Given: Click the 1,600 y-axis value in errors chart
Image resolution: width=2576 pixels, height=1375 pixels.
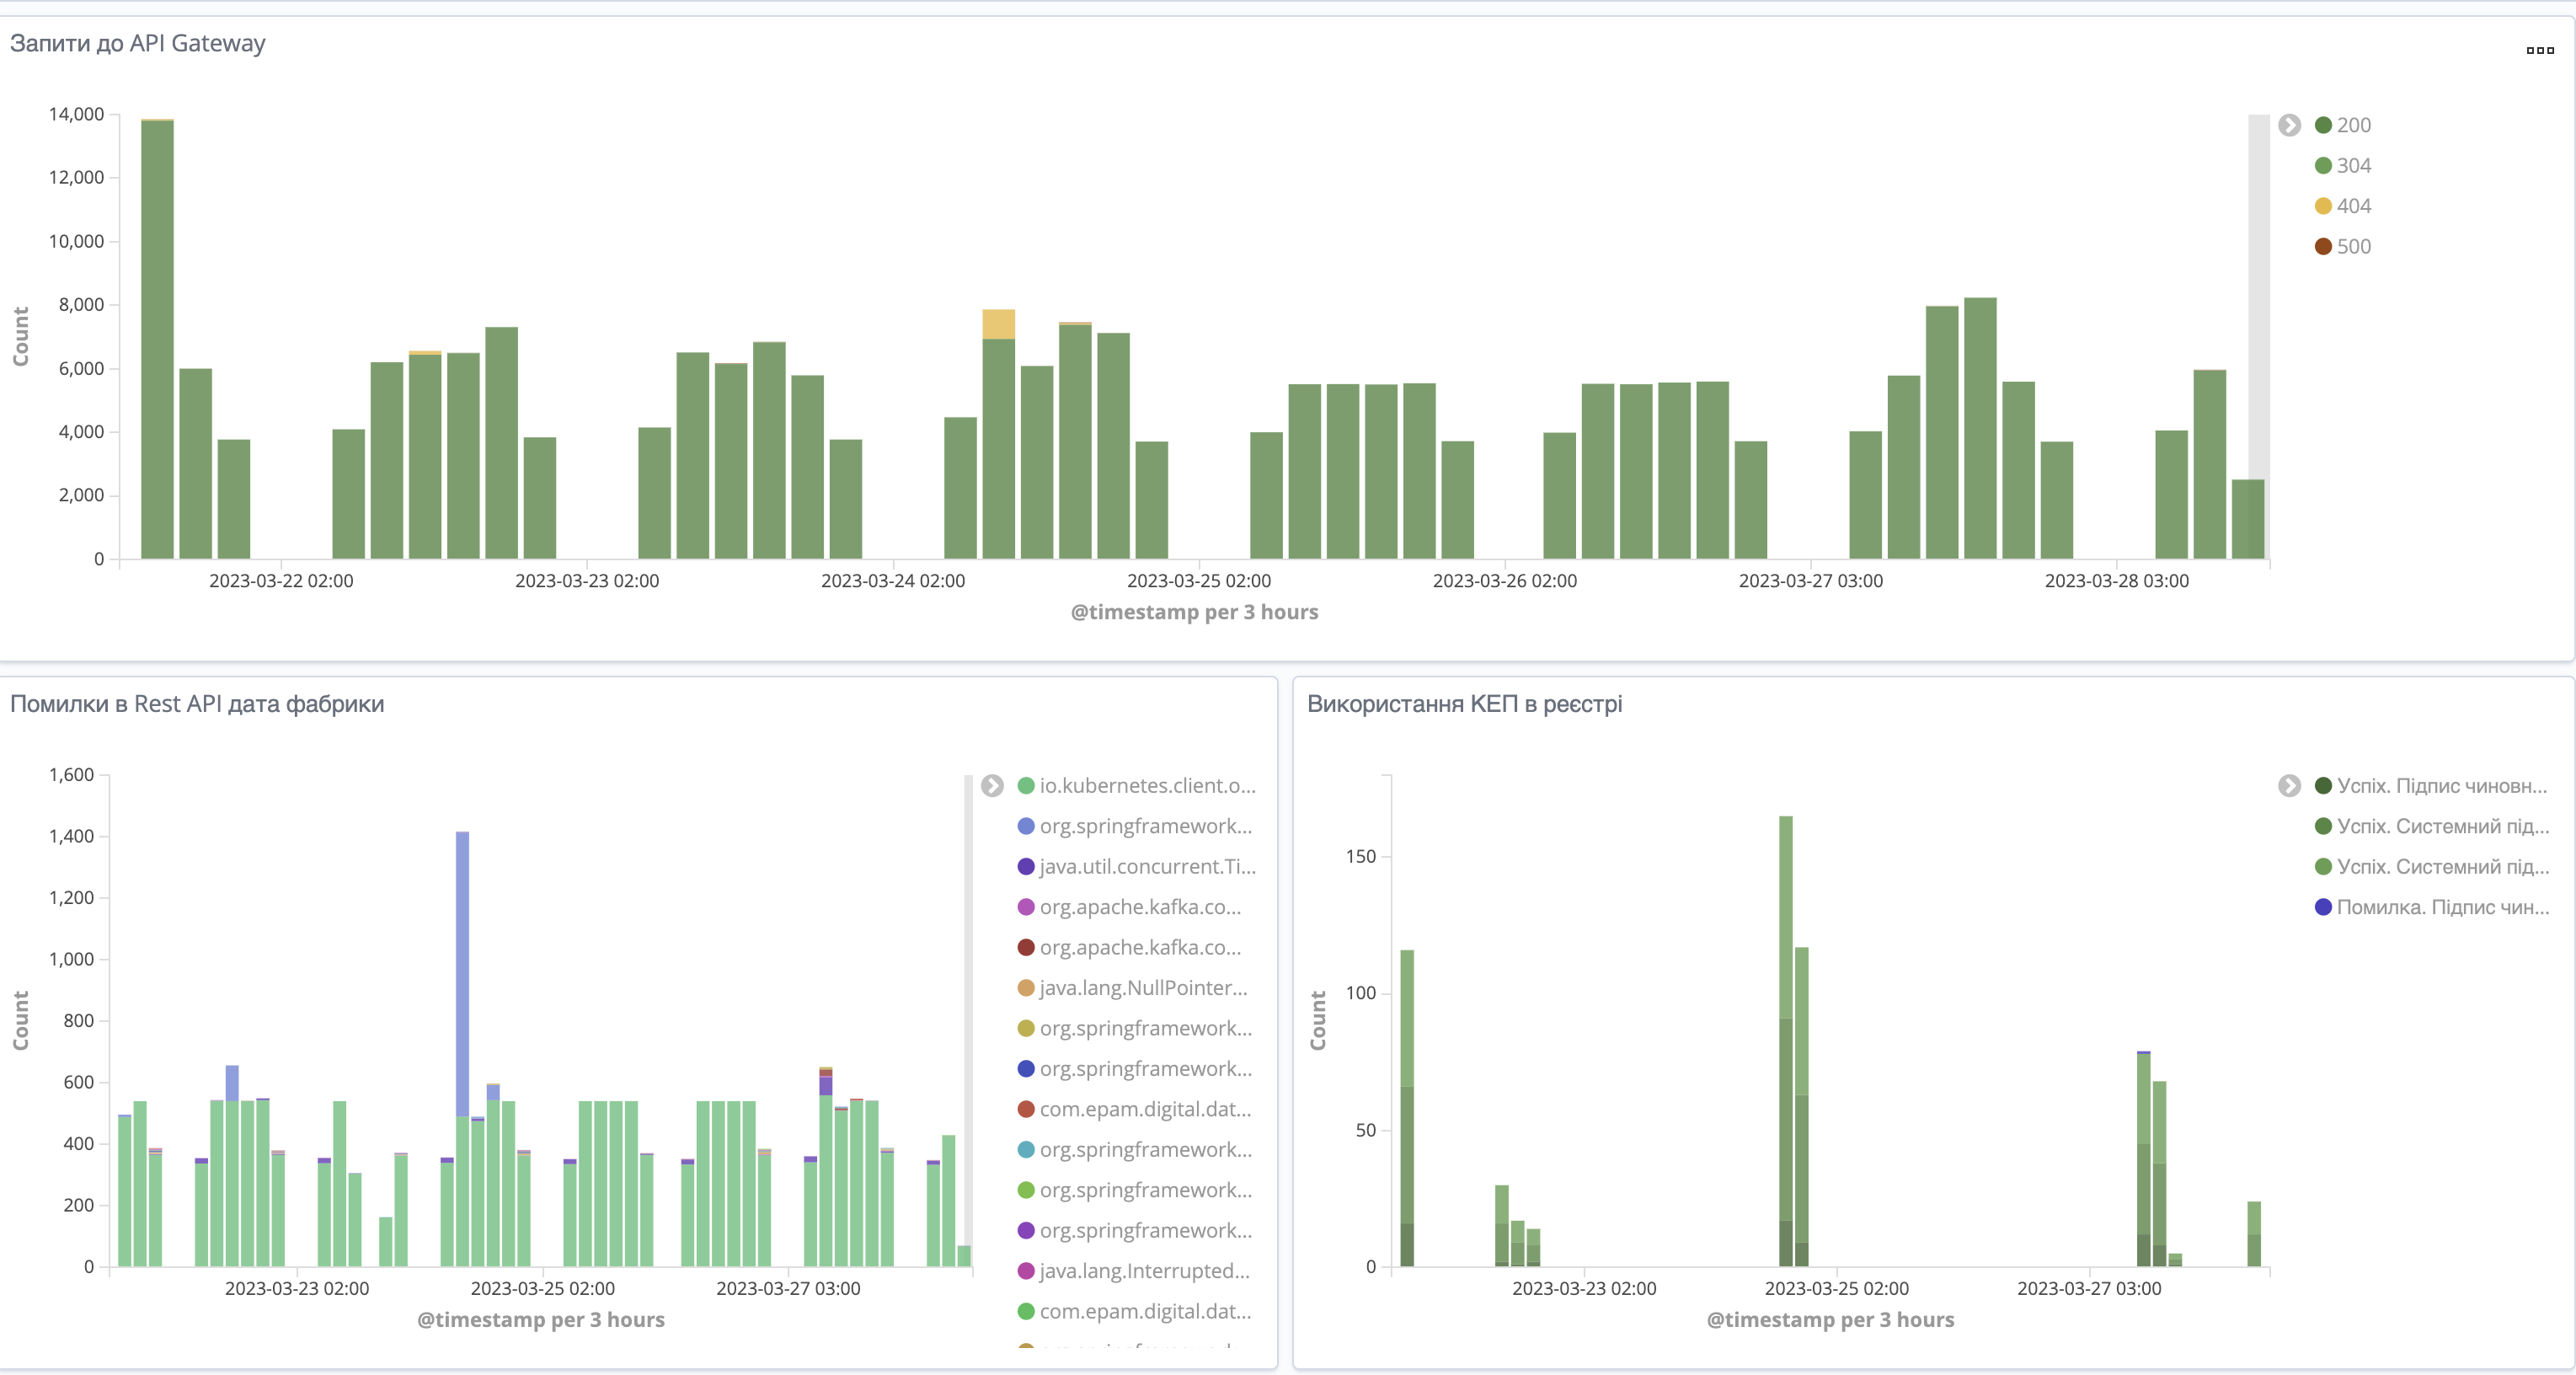Looking at the screenshot, I should (72, 775).
